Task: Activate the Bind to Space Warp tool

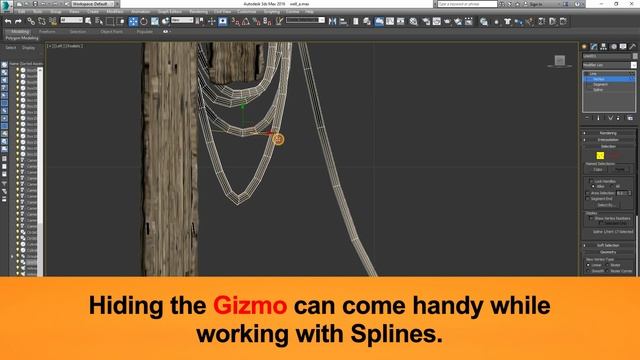Action: 53,21
